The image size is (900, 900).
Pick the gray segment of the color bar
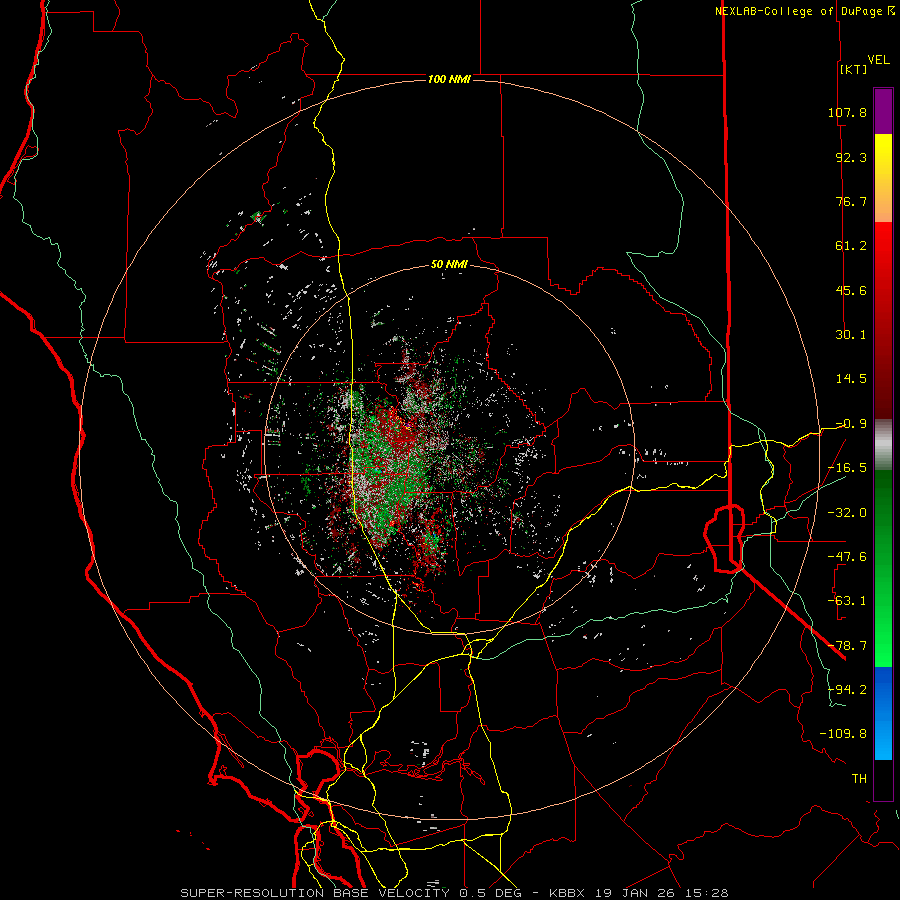(883, 444)
